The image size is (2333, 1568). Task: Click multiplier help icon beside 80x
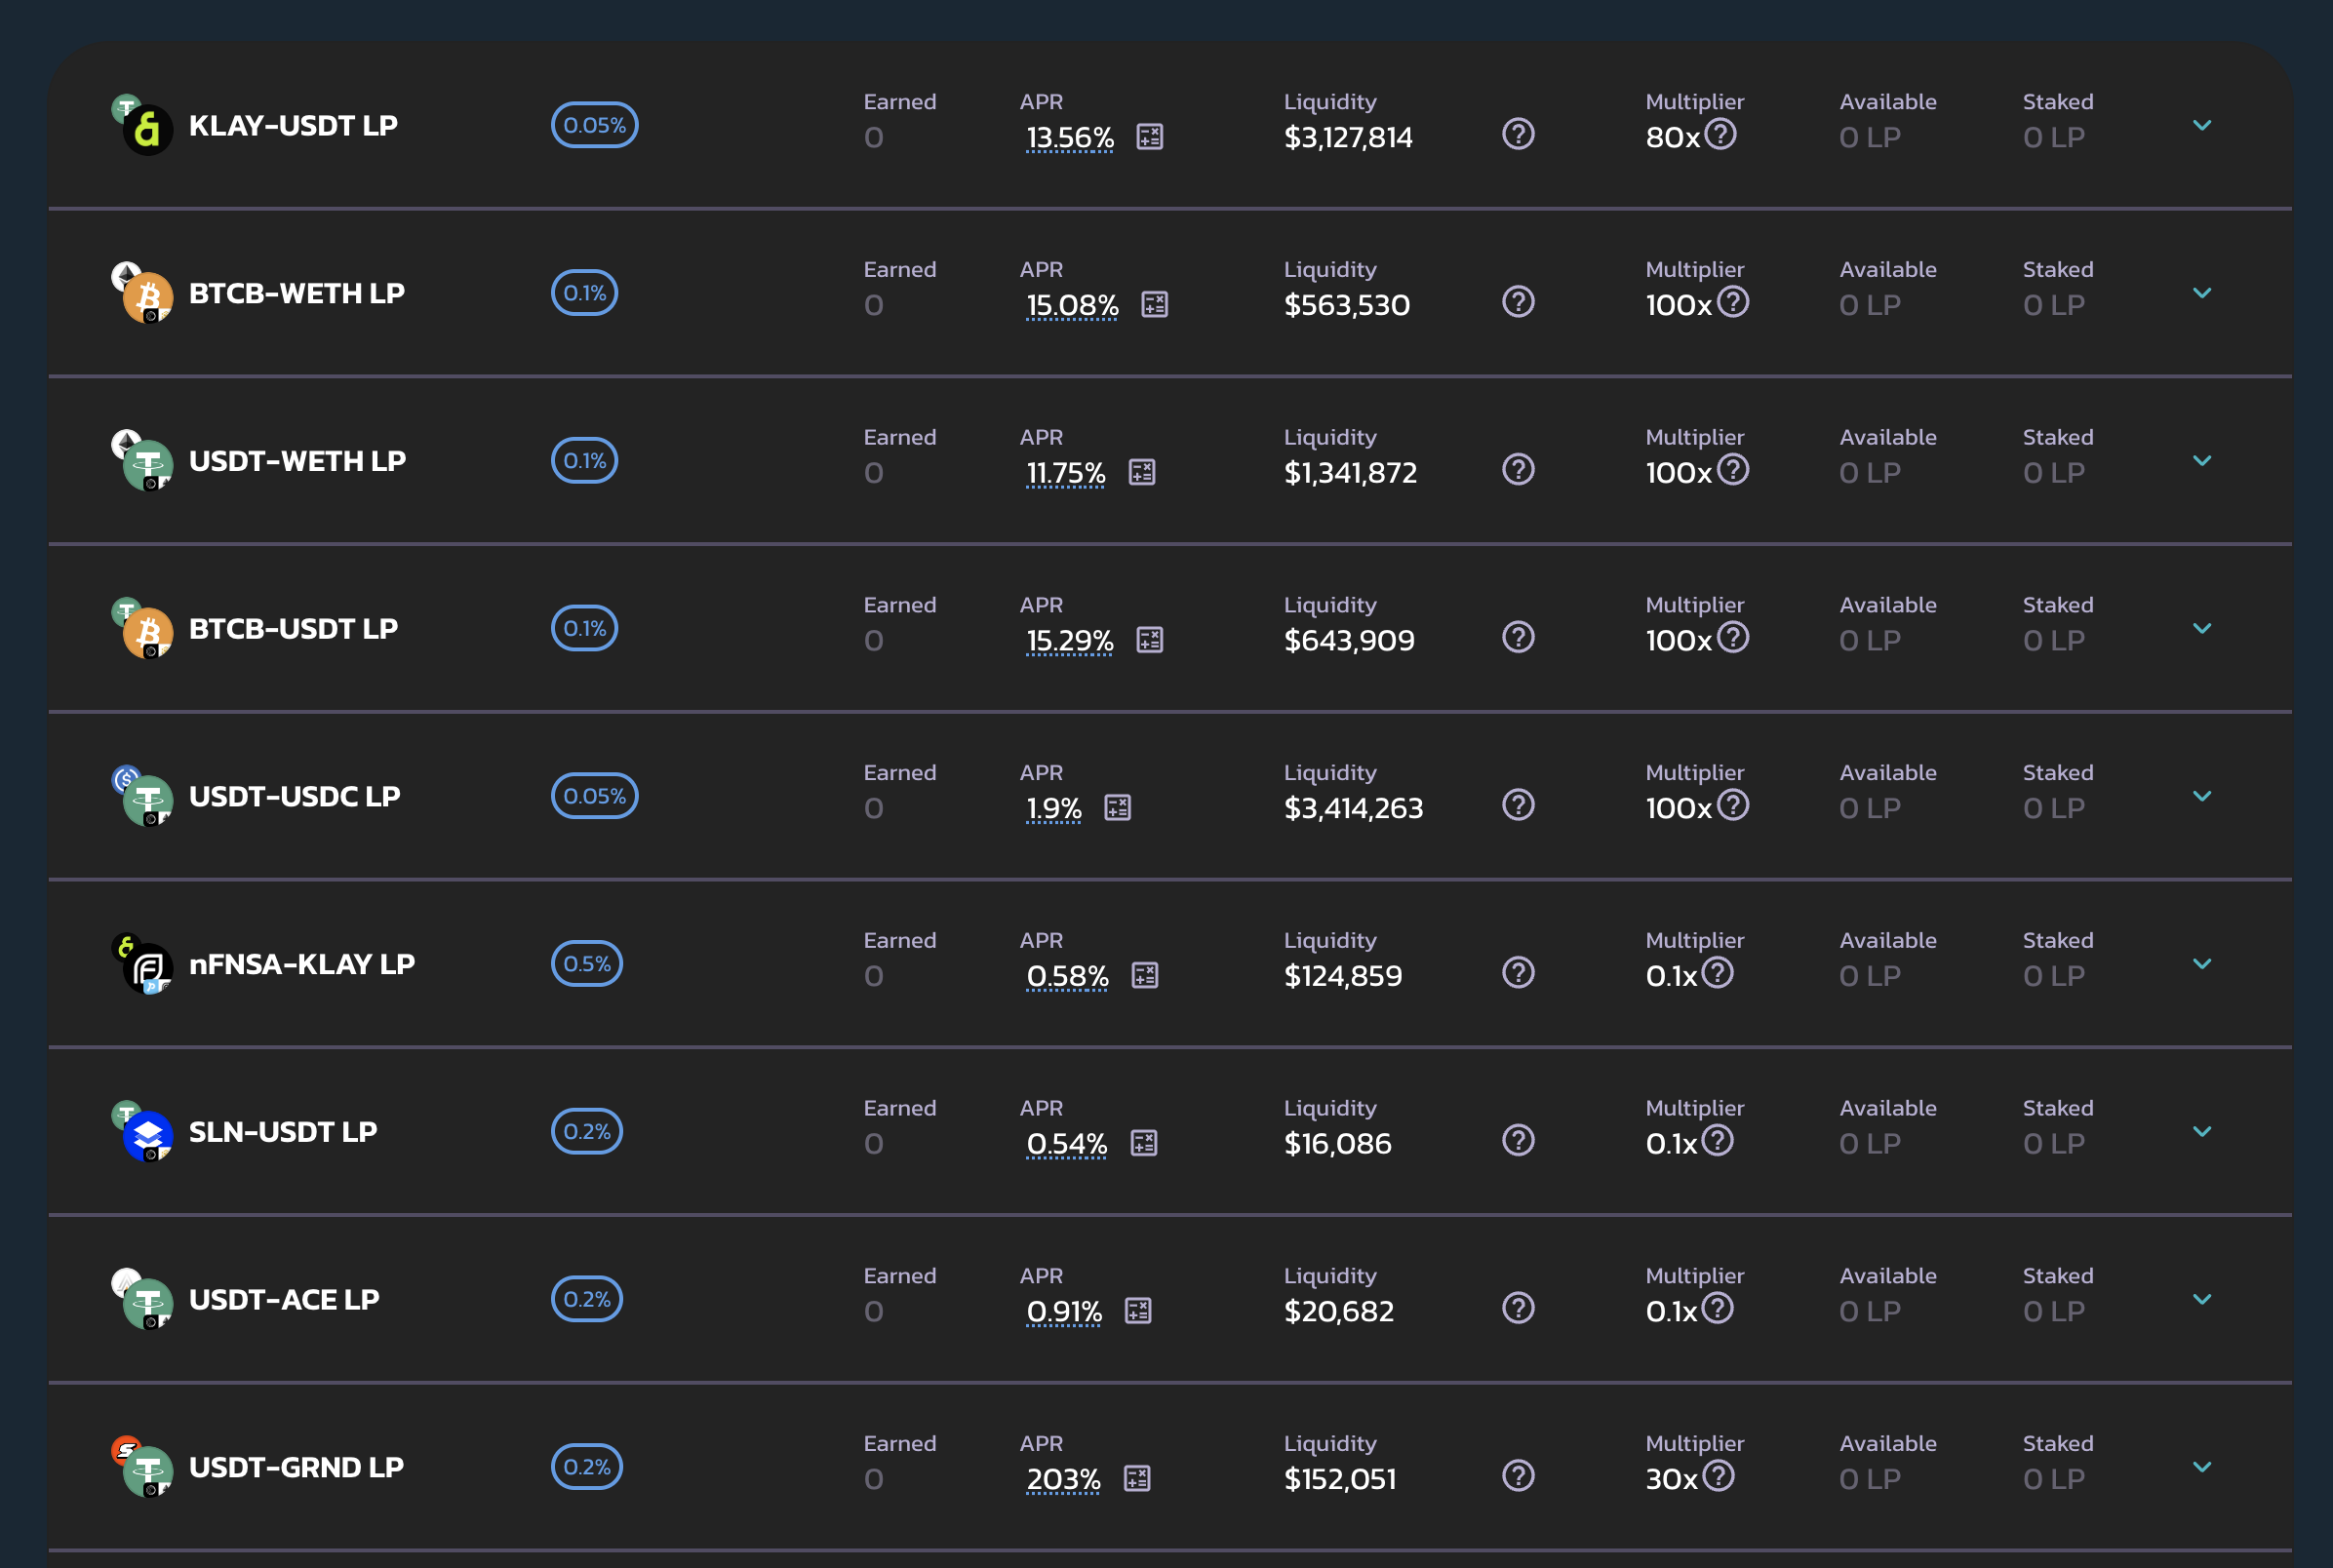(1720, 133)
